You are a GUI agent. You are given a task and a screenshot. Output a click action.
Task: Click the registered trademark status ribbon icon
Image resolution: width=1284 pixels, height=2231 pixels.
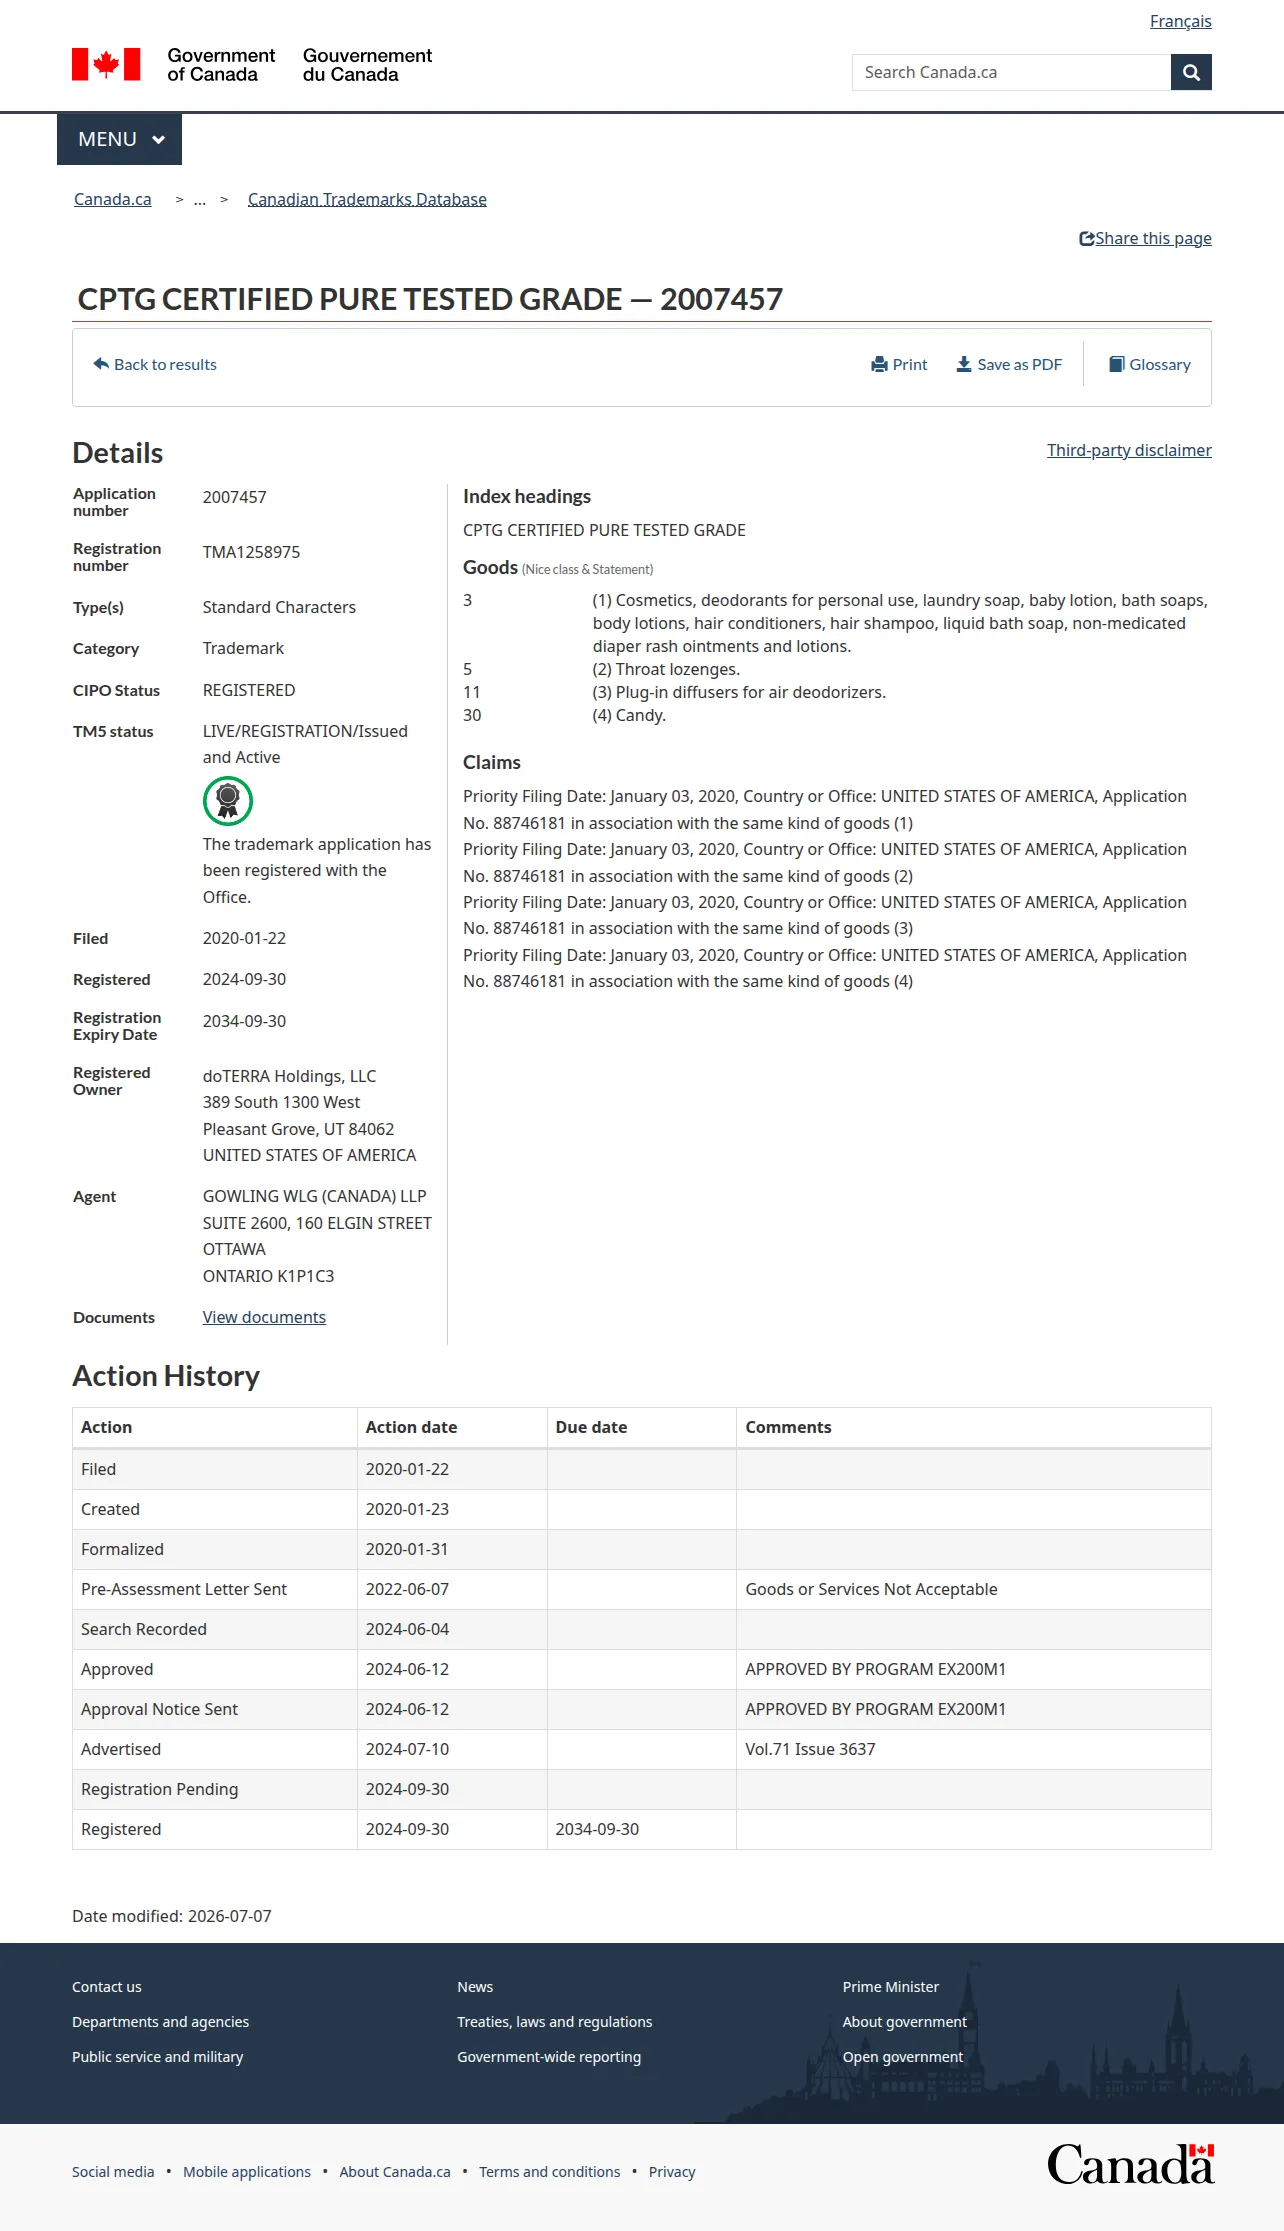tap(228, 801)
